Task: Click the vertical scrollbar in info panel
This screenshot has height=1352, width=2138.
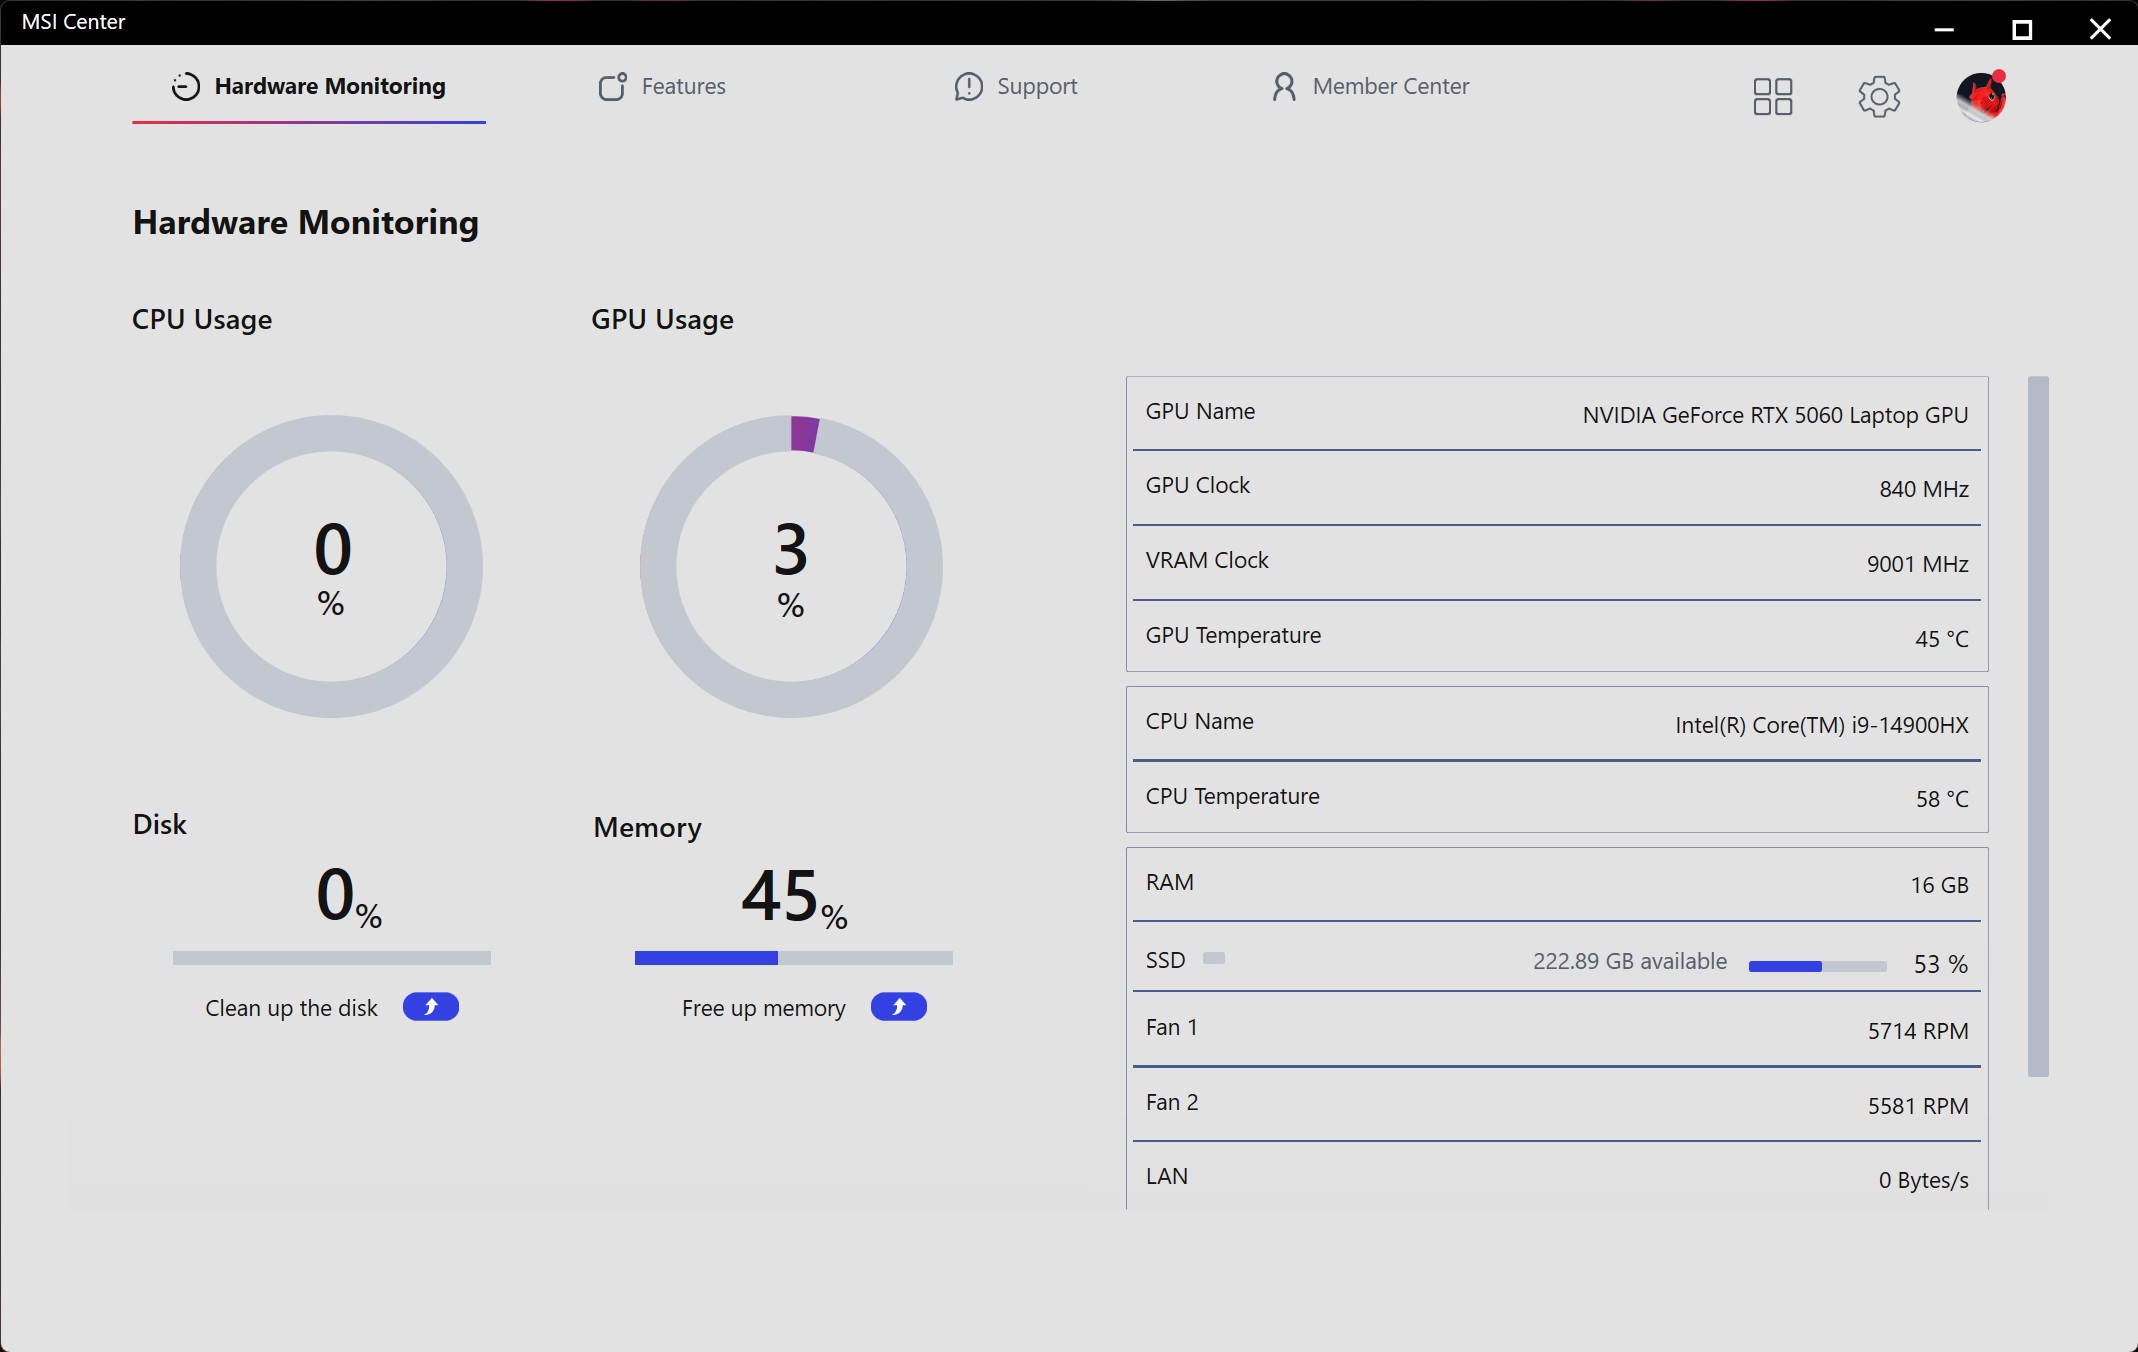Action: click(x=2038, y=726)
